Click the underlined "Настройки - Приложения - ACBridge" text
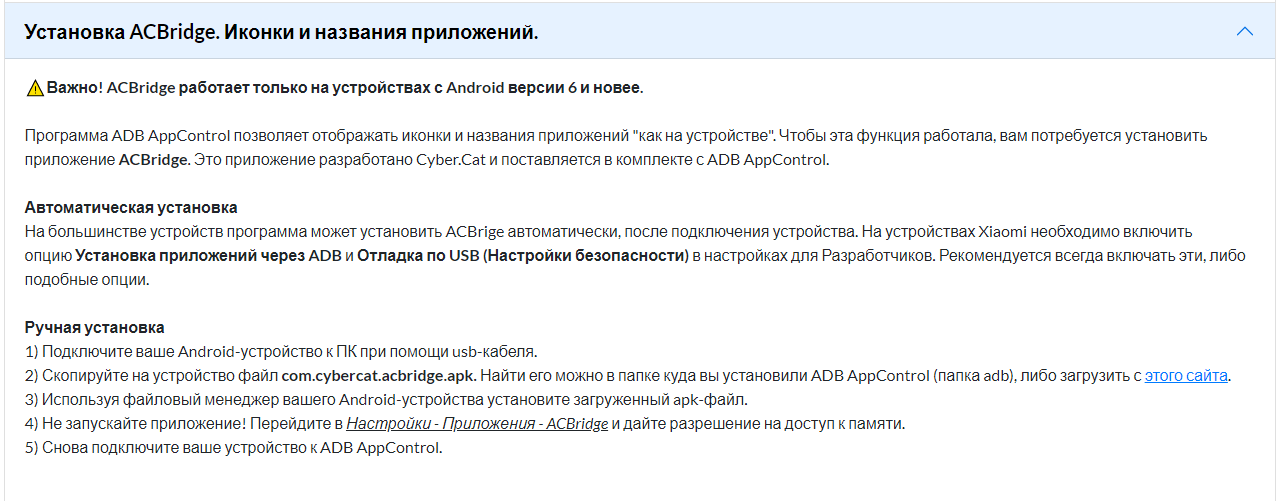This screenshot has width=1279, height=501. coord(477,424)
